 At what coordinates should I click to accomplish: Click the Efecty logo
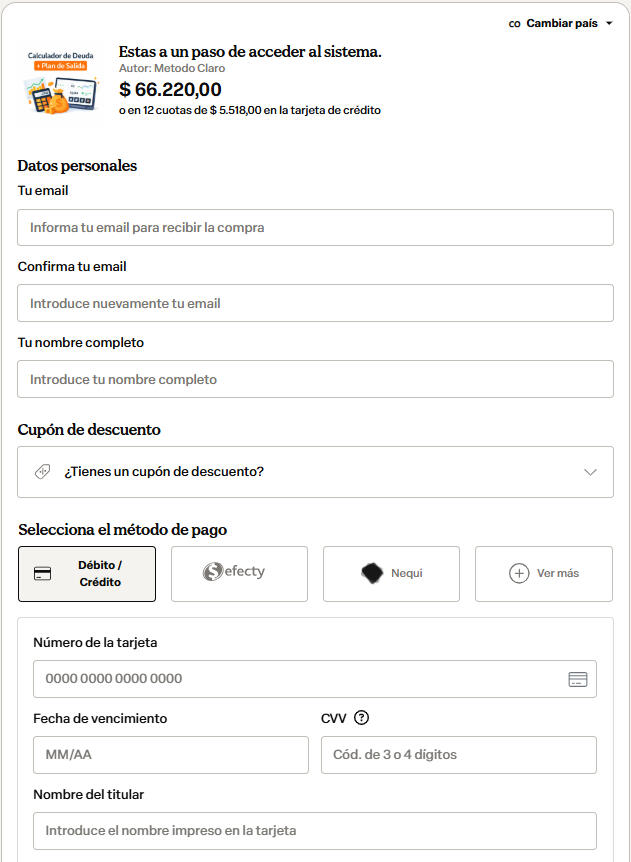click(234, 572)
